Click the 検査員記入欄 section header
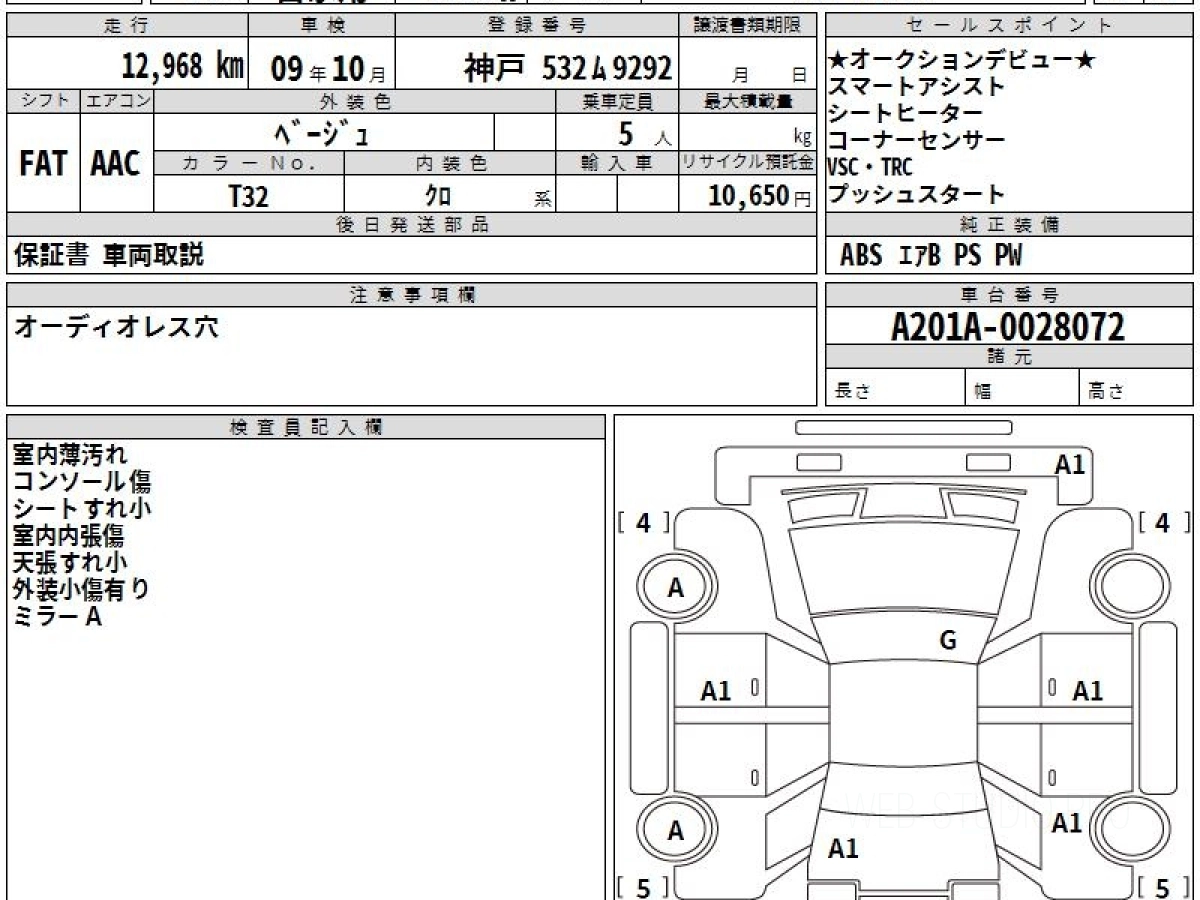Screen dimensions: 1200x900 click(306, 426)
